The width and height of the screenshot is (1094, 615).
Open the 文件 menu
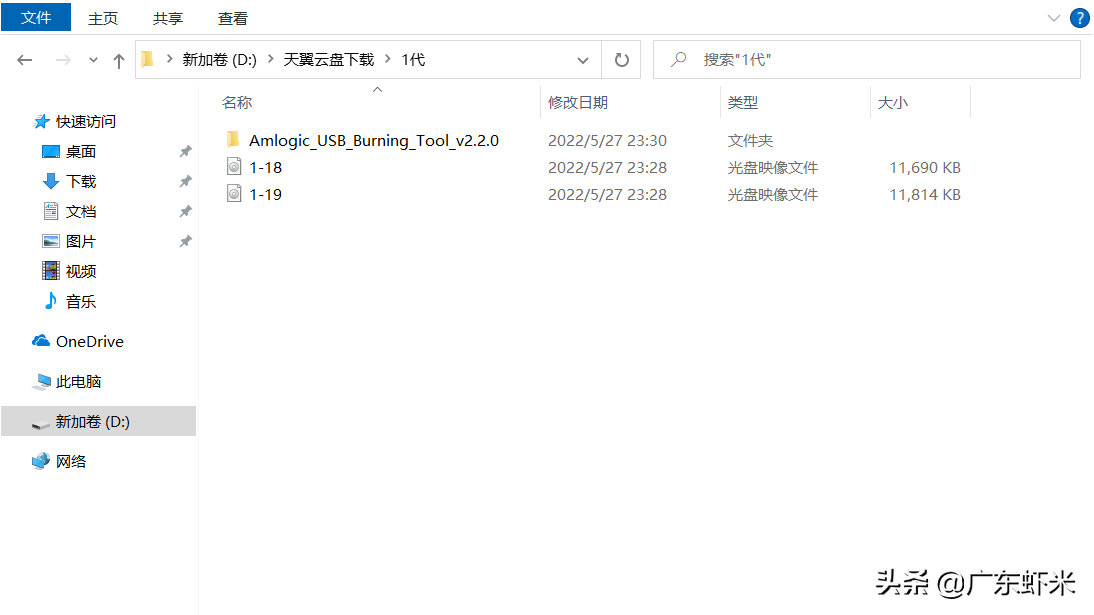pos(36,18)
